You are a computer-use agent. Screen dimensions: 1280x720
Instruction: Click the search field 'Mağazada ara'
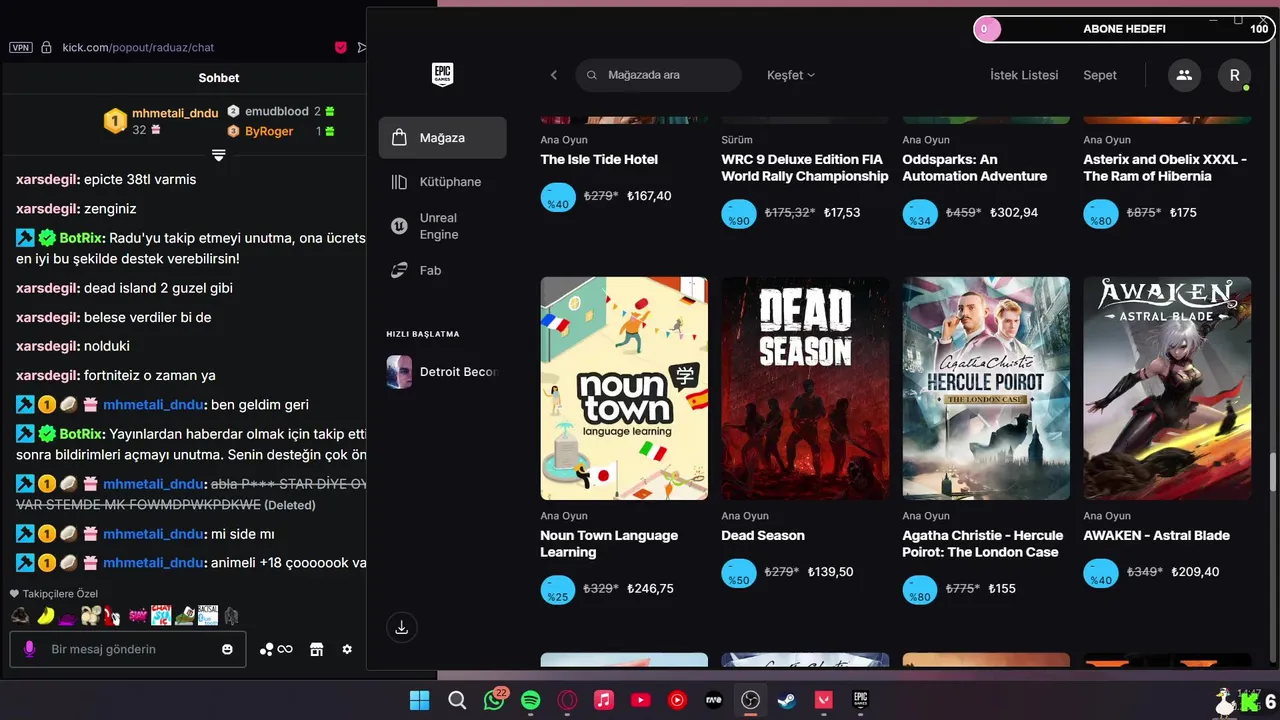coord(658,75)
